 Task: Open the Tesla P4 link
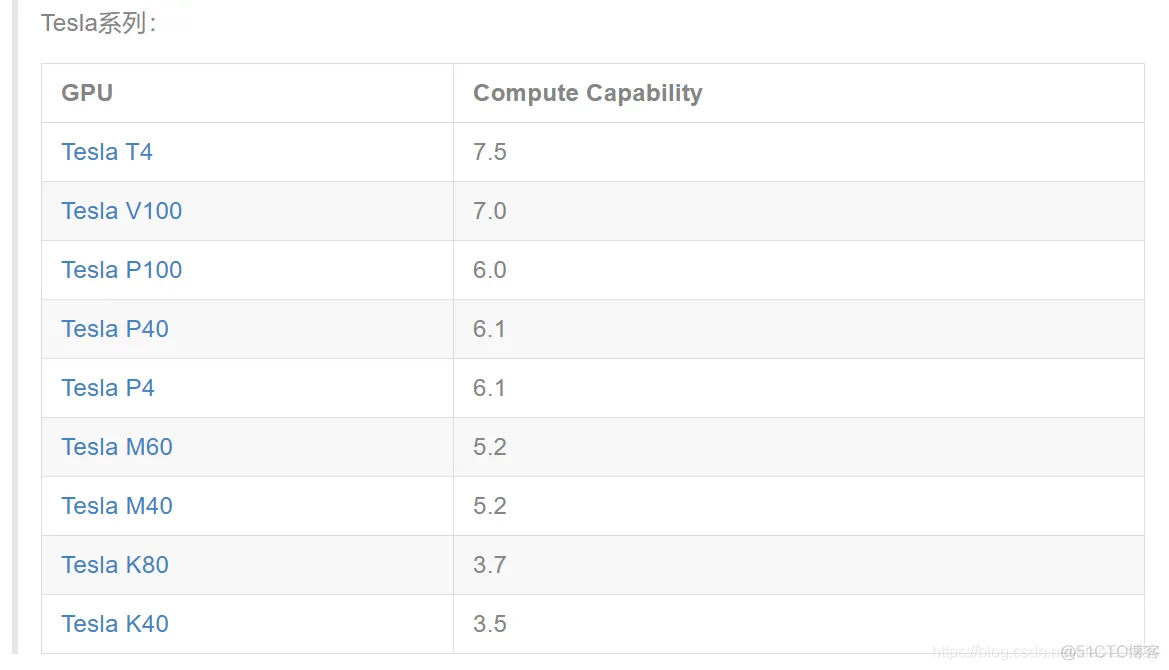[x=107, y=388]
